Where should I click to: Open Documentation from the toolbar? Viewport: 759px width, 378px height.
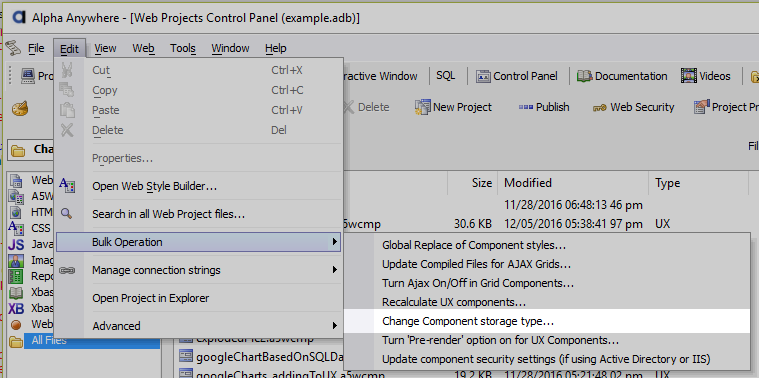(622, 76)
